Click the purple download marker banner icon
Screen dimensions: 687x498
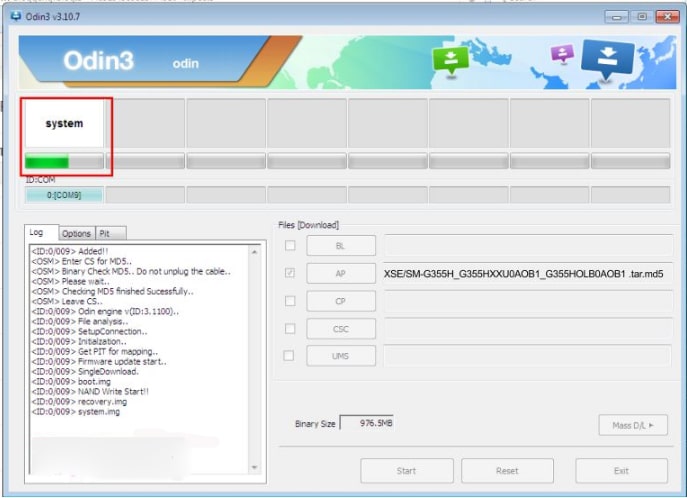click(x=563, y=54)
